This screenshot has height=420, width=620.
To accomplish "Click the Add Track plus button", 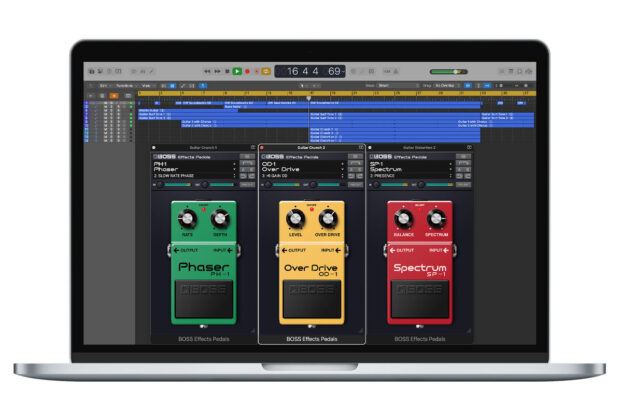I will pos(91,96).
